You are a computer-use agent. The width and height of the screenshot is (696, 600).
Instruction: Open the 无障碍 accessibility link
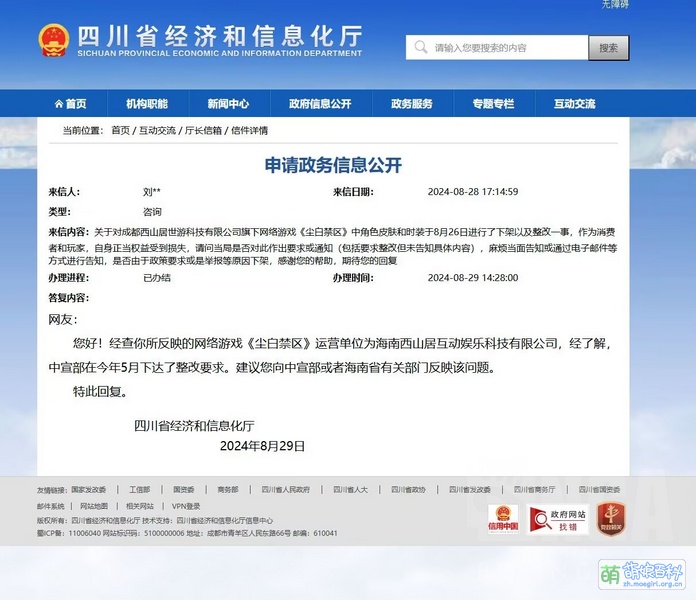point(615,4)
